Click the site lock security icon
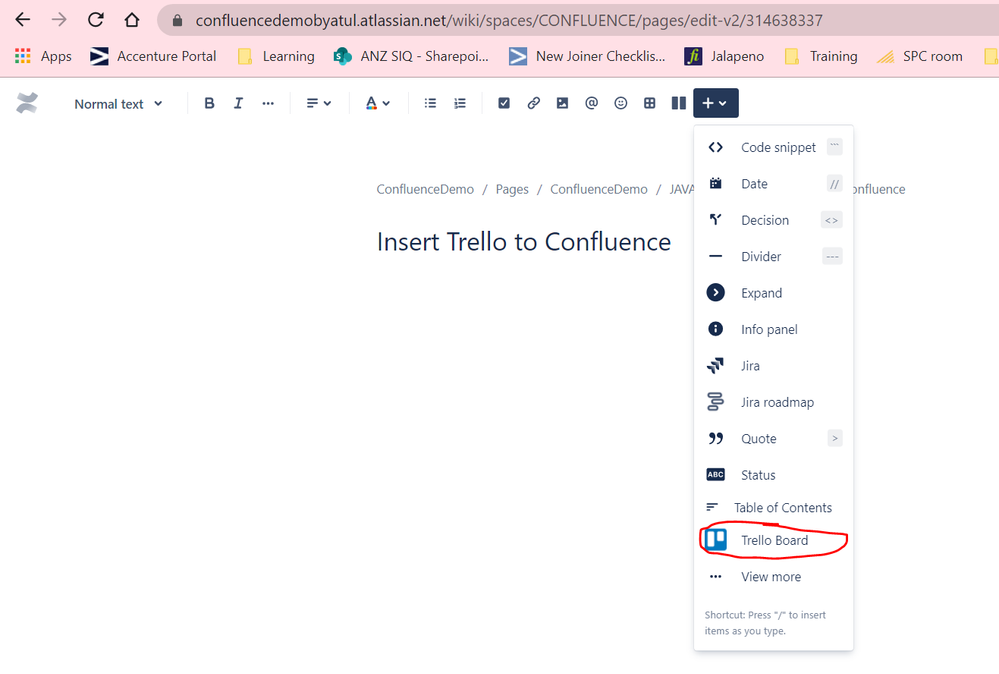The image size is (999, 674). coord(178,20)
